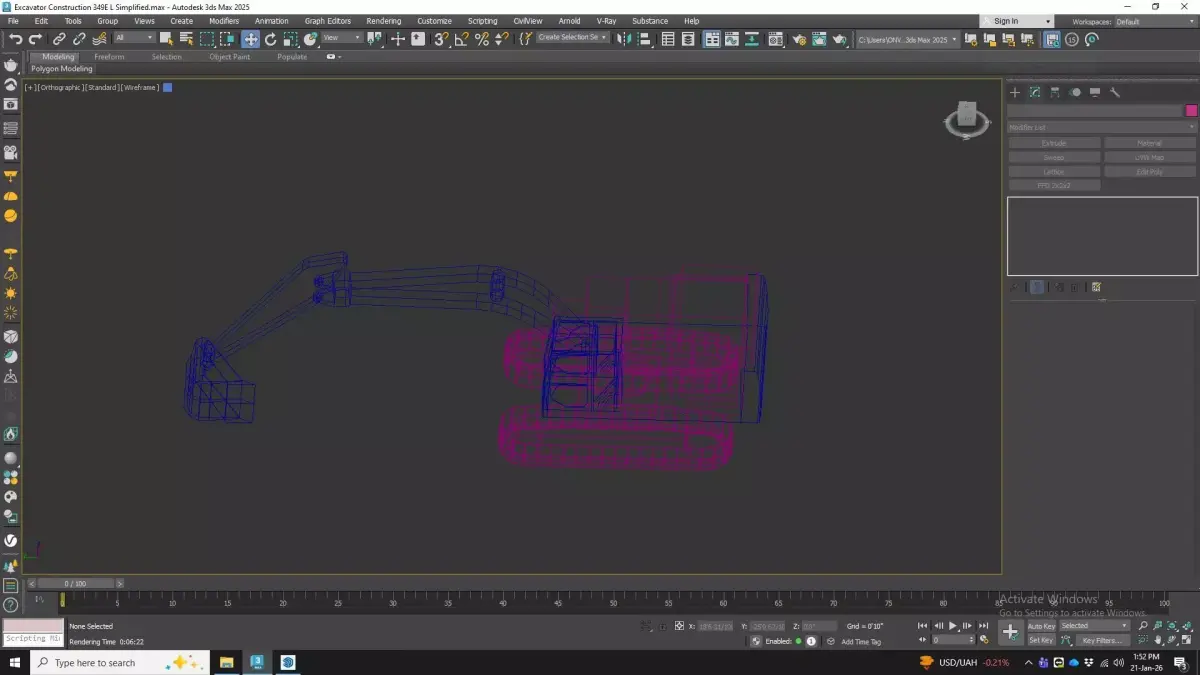
Task: Open the Rendering menu
Action: click(x=383, y=21)
